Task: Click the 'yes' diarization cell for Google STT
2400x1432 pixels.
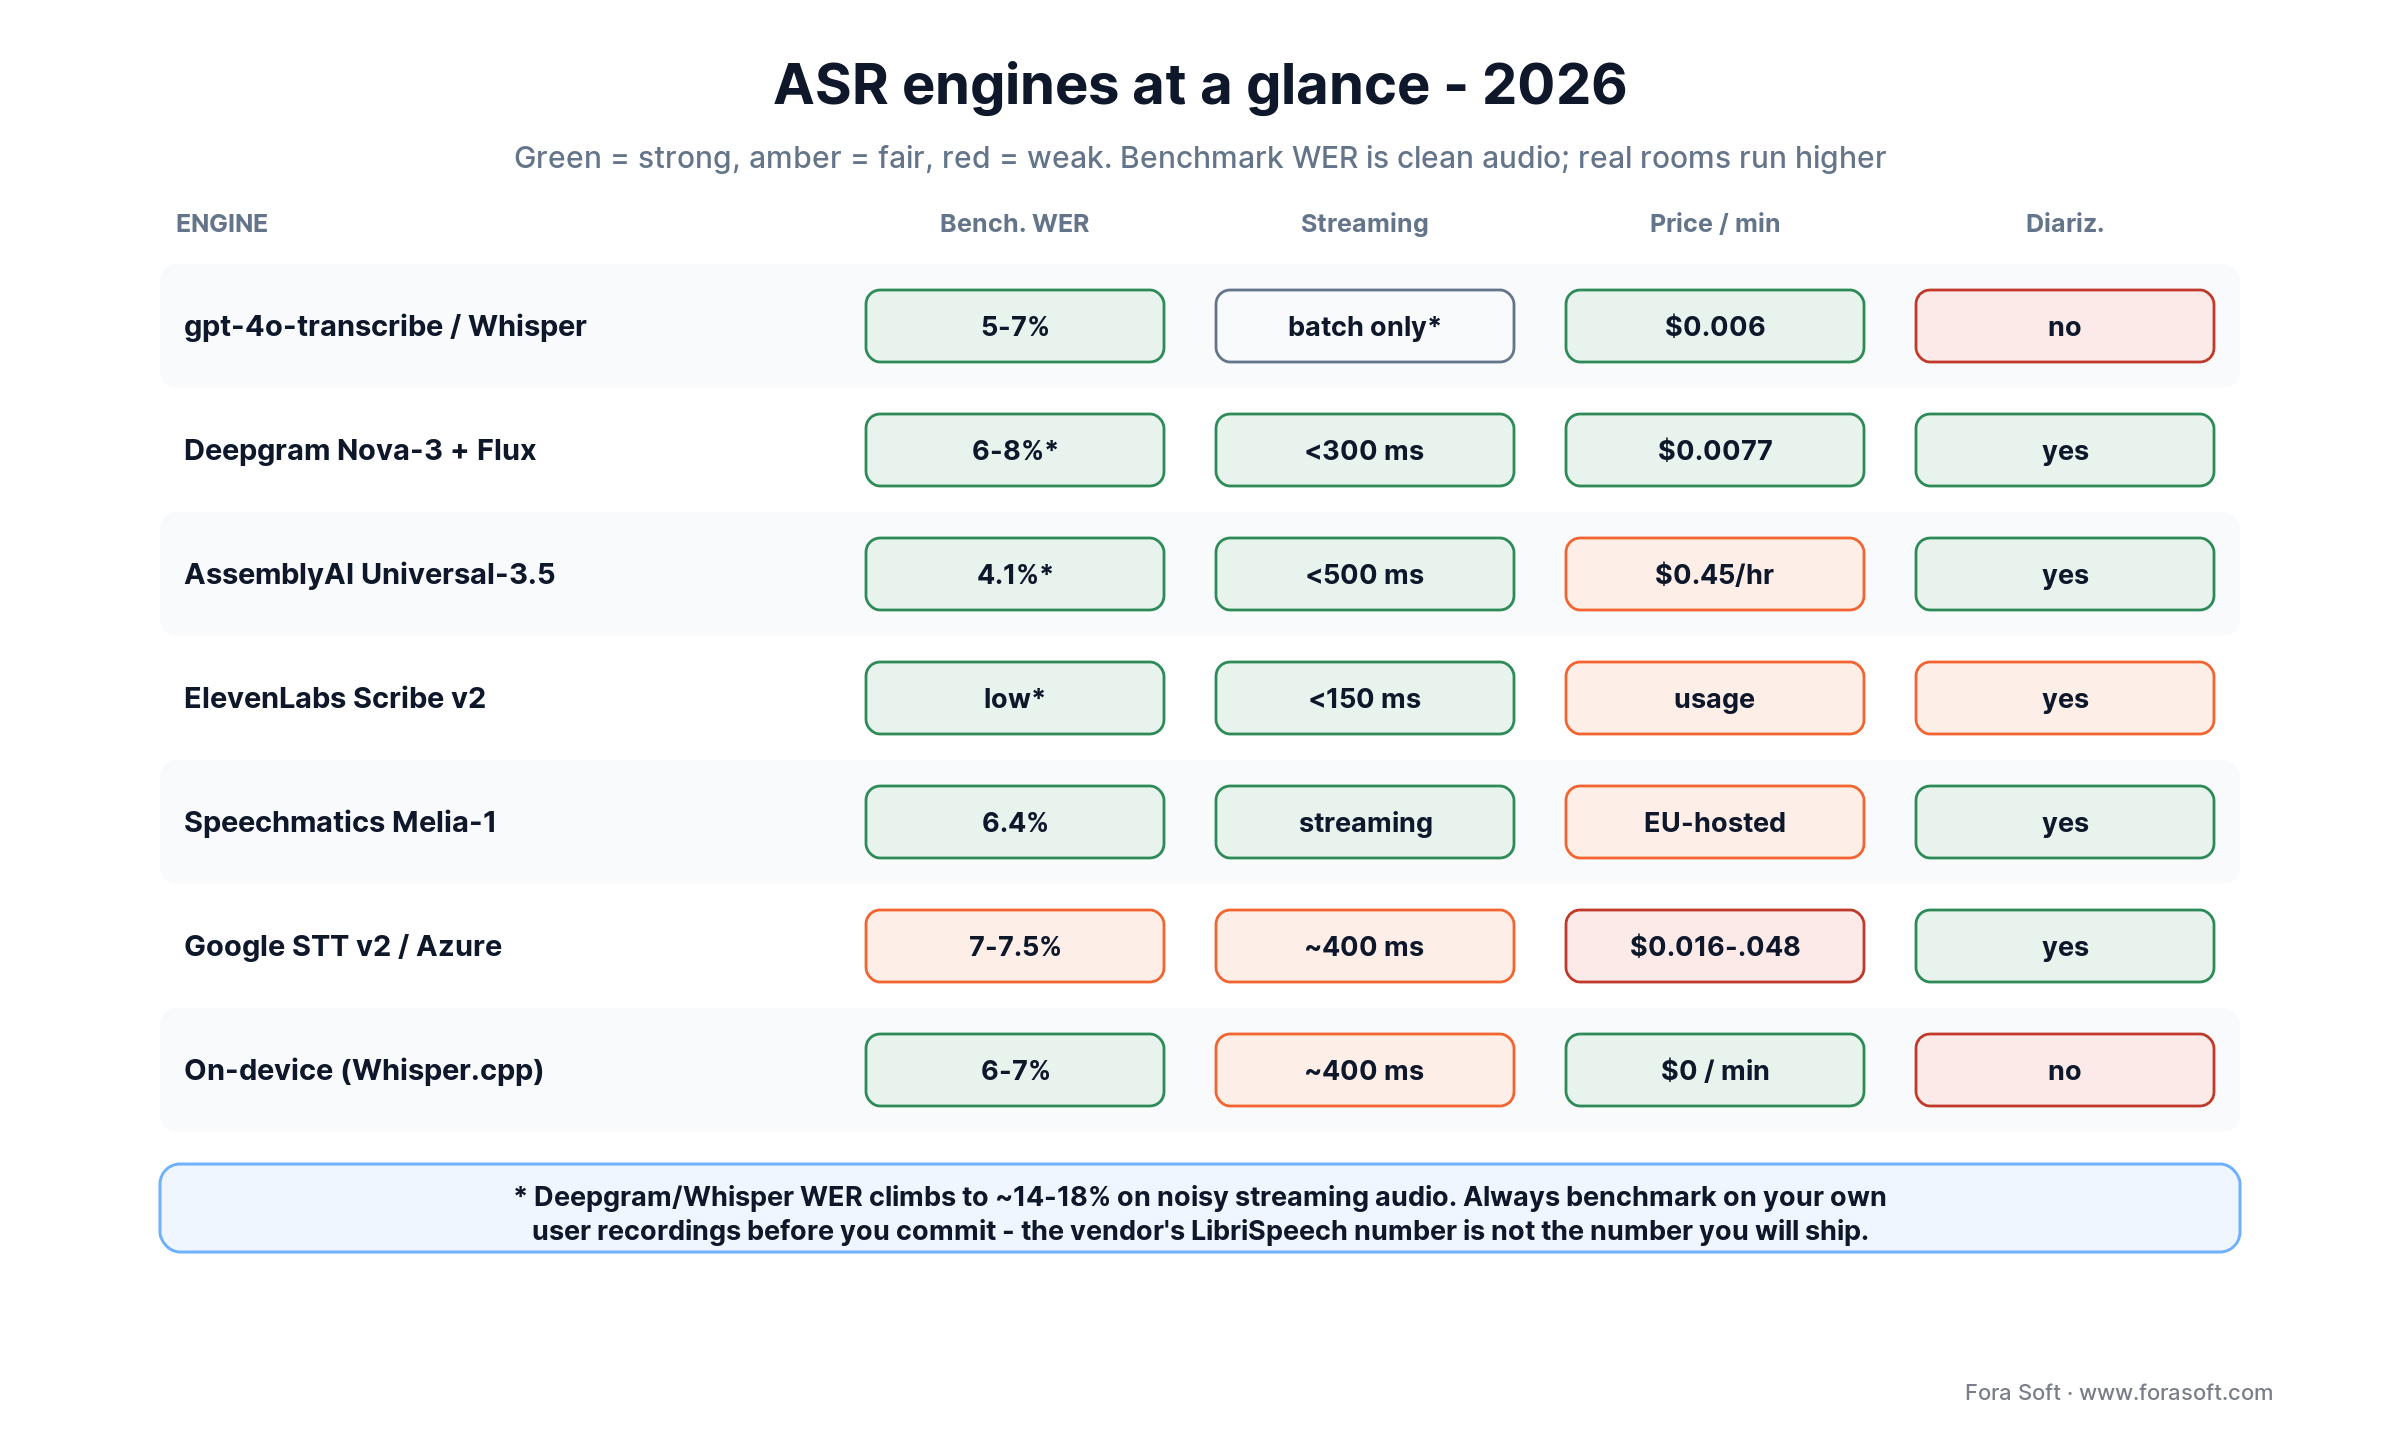Action: (x=2065, y=946)
